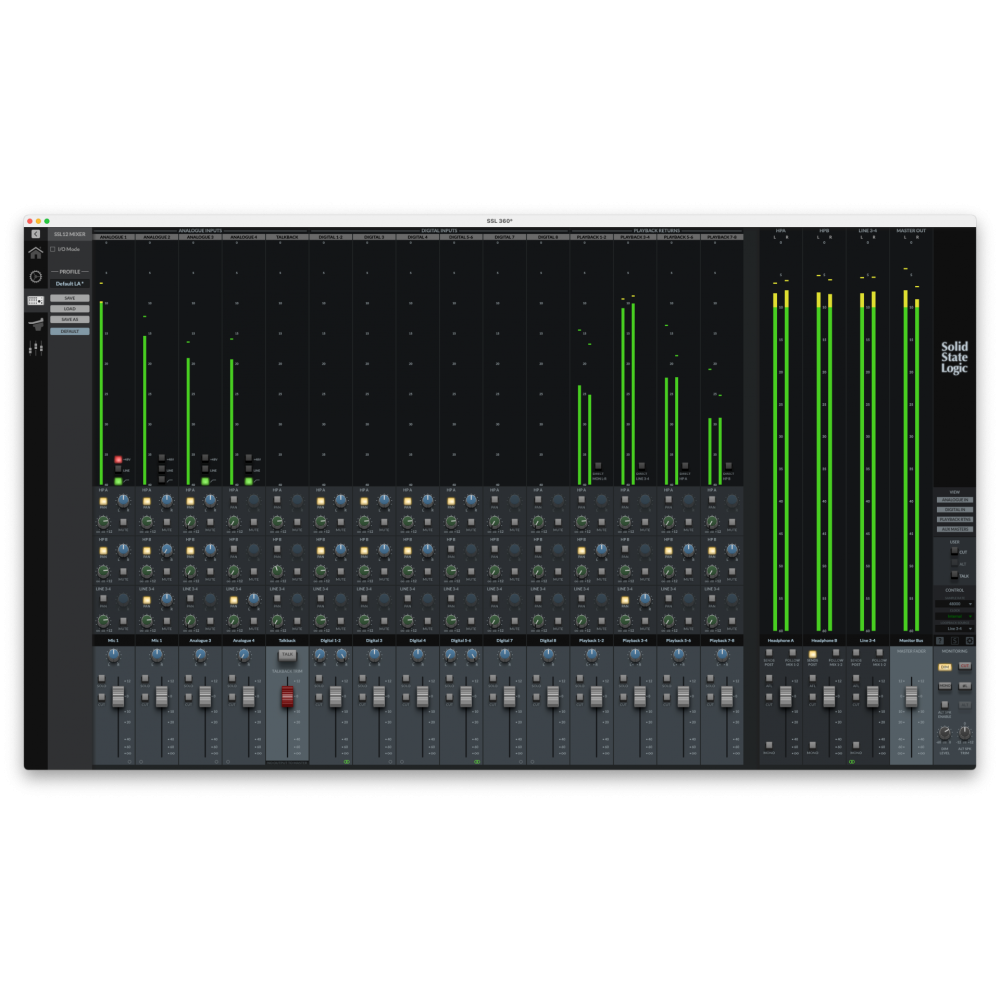Toggle Mono on Headphone A output

click(x=769, y=745)
